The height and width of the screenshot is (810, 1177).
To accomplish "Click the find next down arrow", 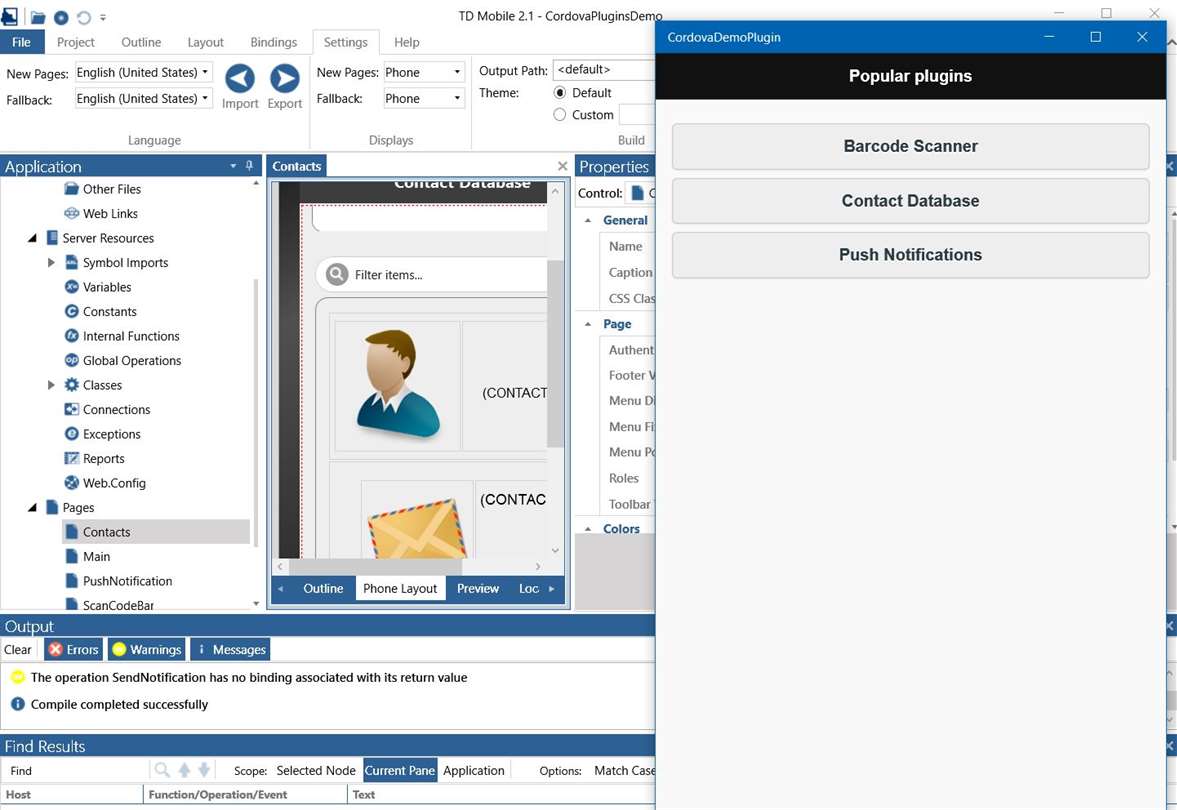I will pos(203,770).
